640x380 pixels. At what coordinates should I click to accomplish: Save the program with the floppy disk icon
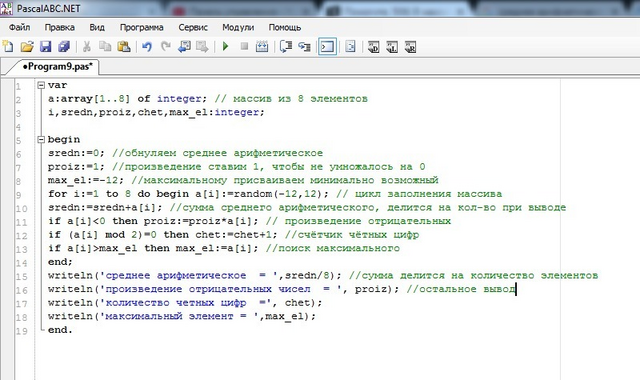click(45, 47)
